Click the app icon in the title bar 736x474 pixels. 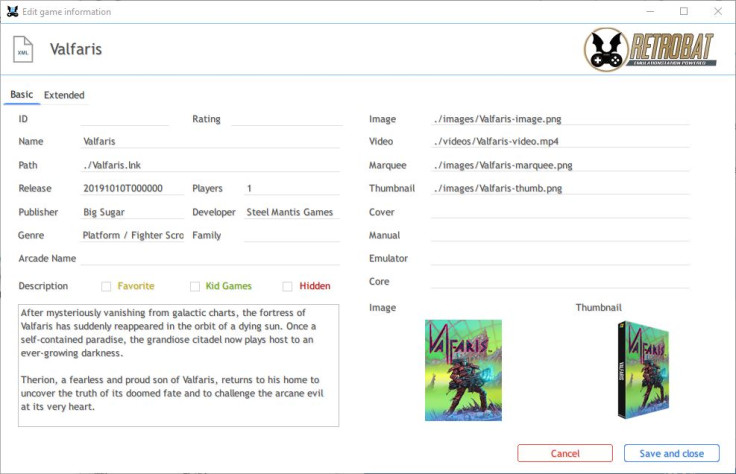point(12,12)
